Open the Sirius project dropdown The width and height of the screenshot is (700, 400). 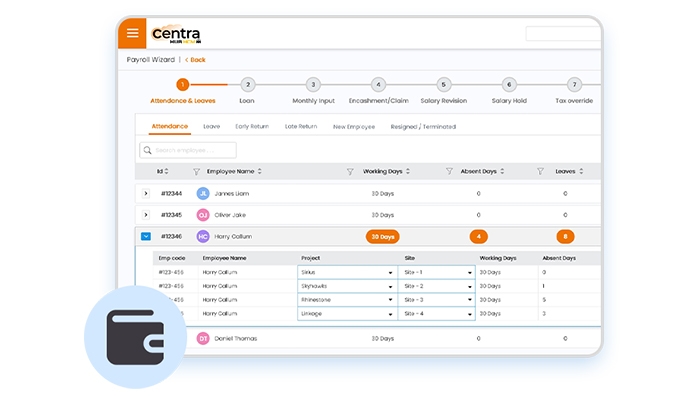click(x=346, y=272)
